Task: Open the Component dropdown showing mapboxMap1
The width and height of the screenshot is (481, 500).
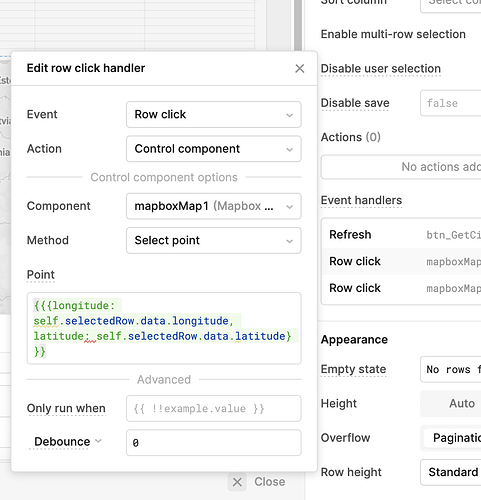Action: click(x=214, y=206)
